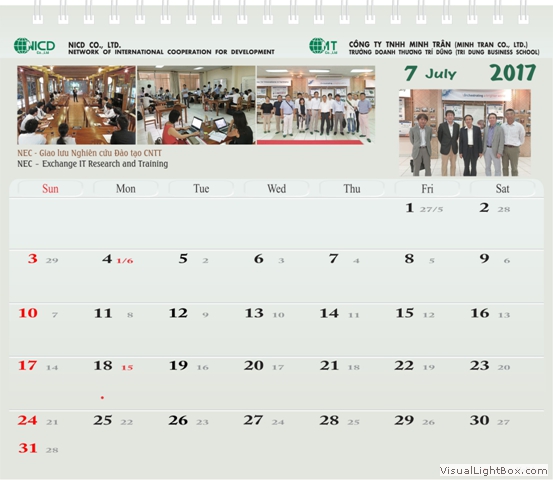
Task: Click the MT globe logo
Action: click(323, 46)
